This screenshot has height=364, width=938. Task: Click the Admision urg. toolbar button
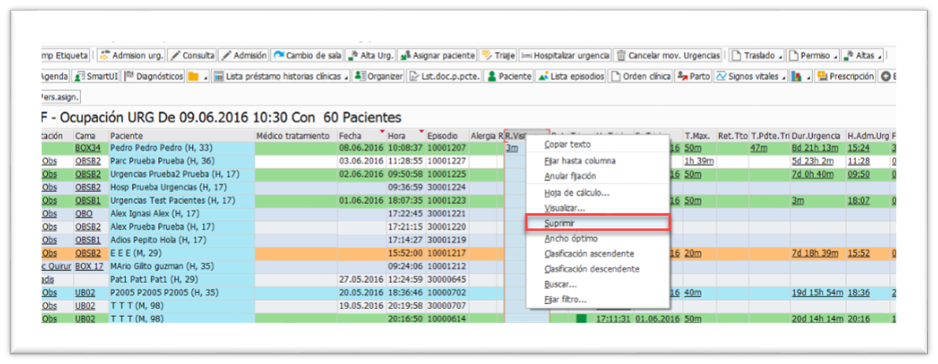click(131, 56)
